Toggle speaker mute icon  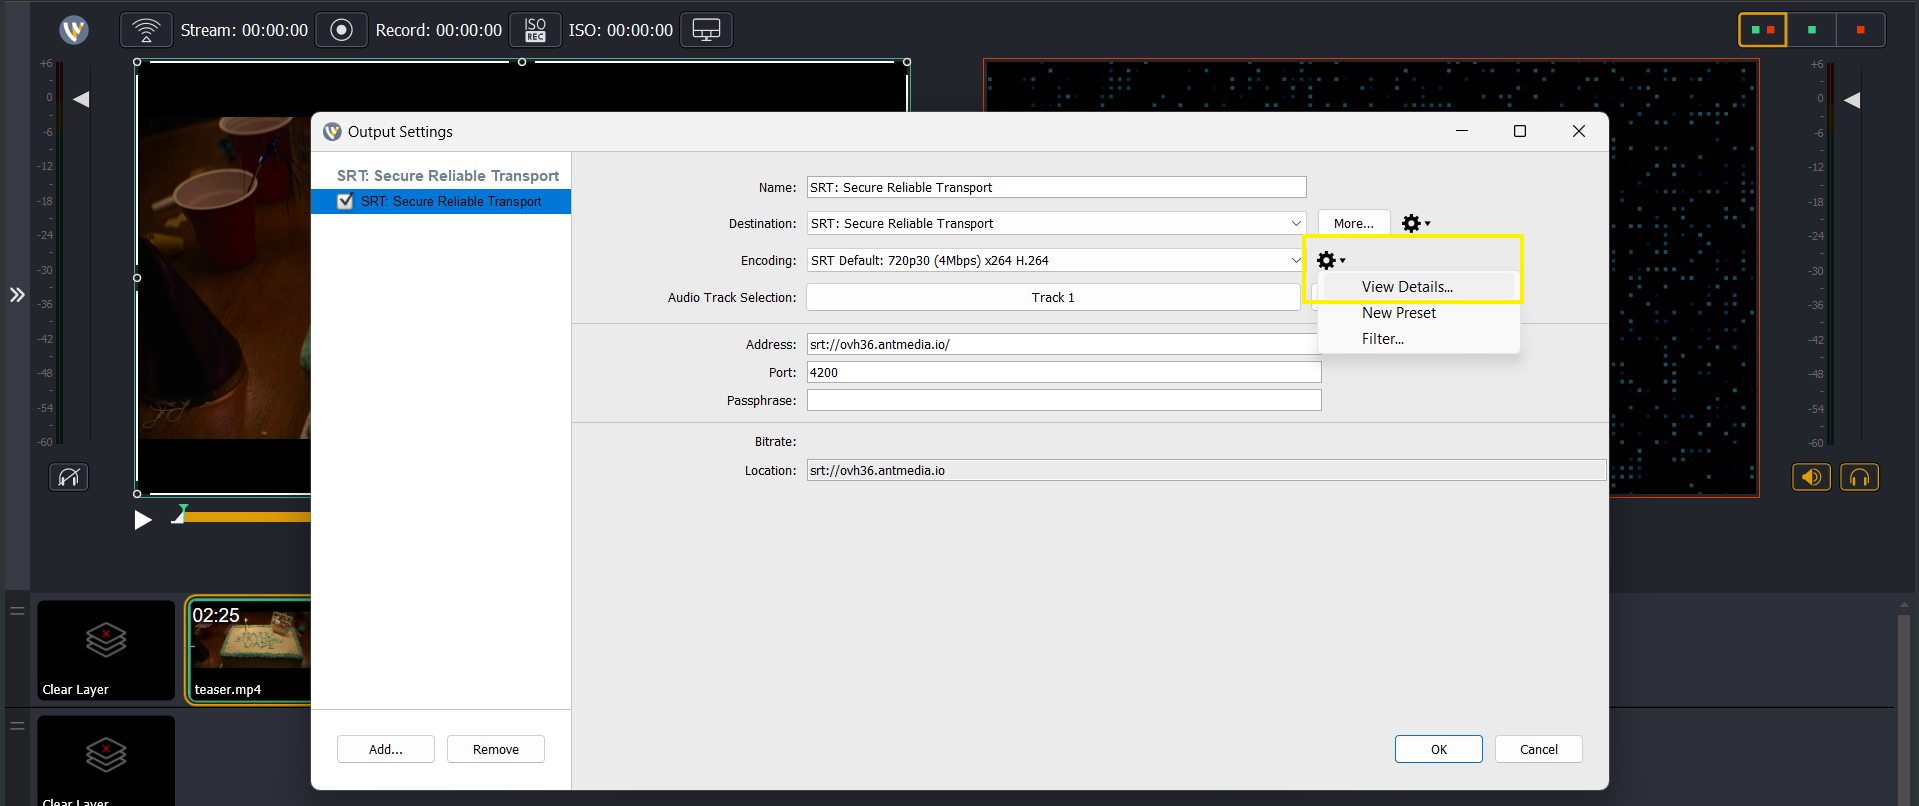(1811, 477)
